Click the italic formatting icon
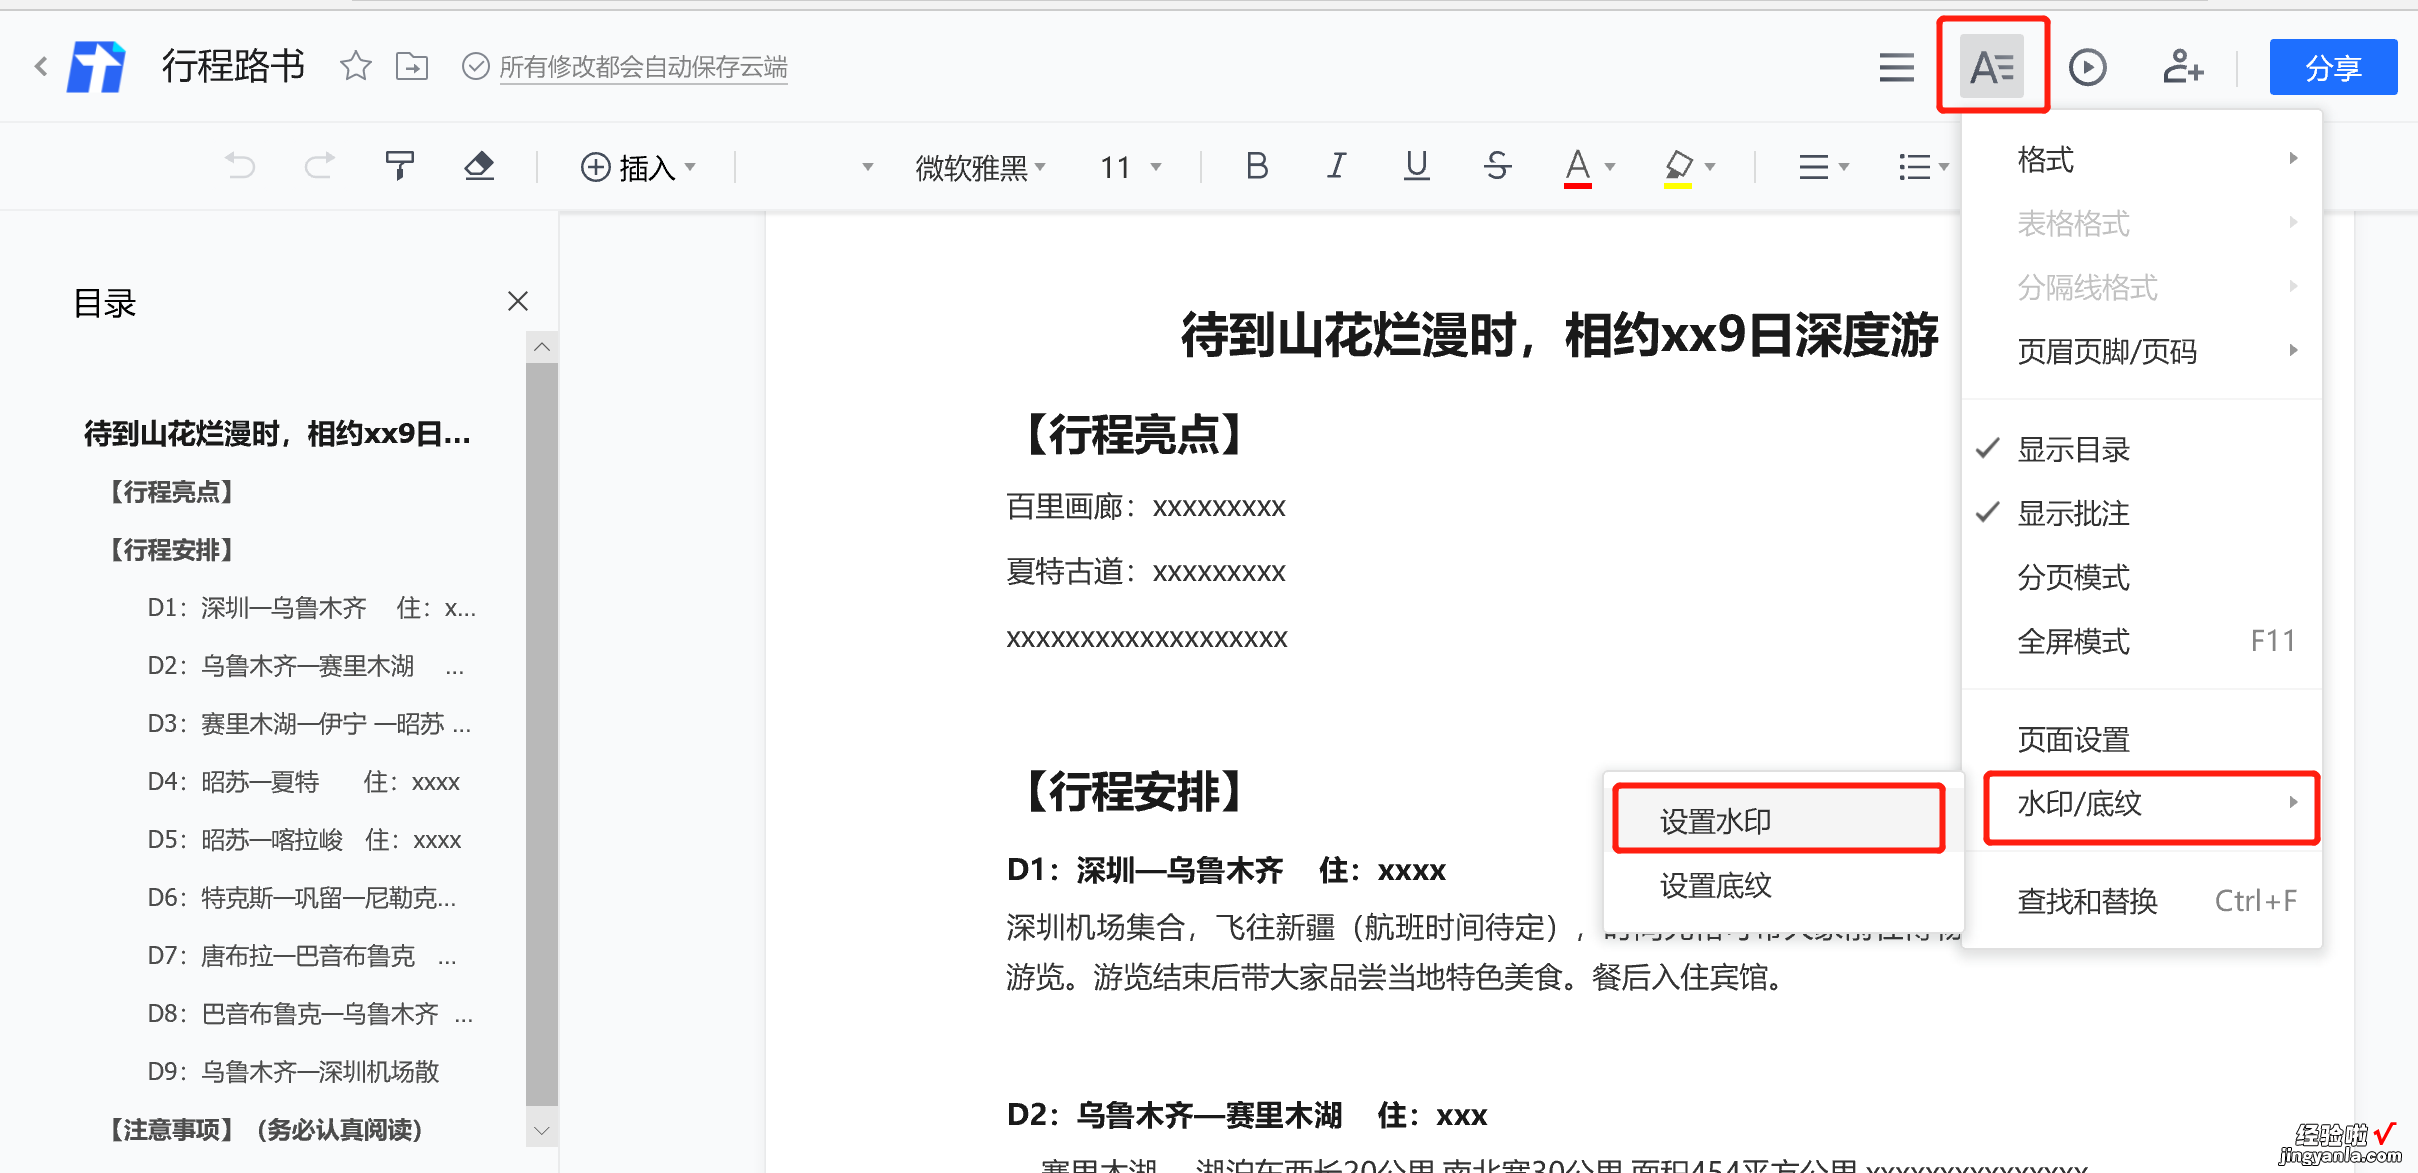 click(x=1337, y=166)
